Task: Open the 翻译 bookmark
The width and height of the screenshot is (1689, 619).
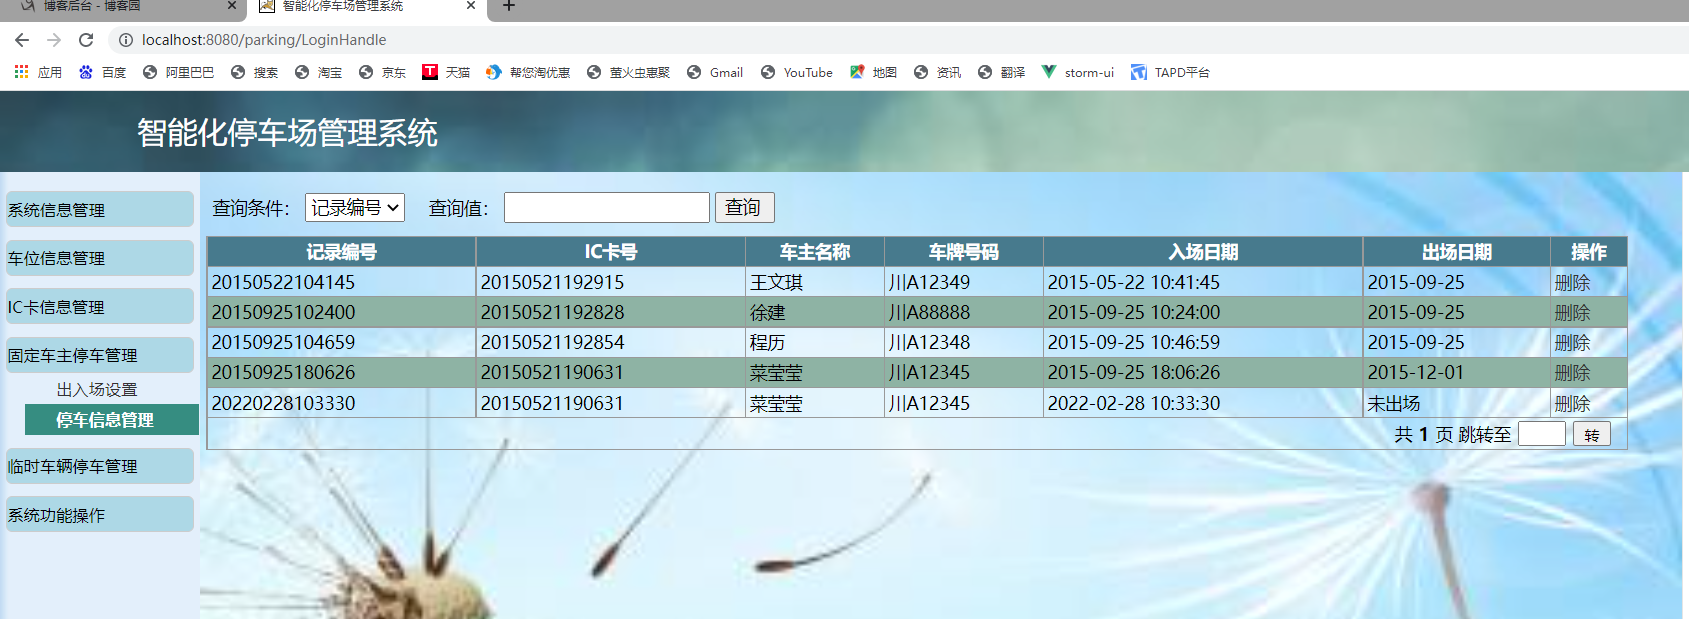Action: (x=1001, y=72)
